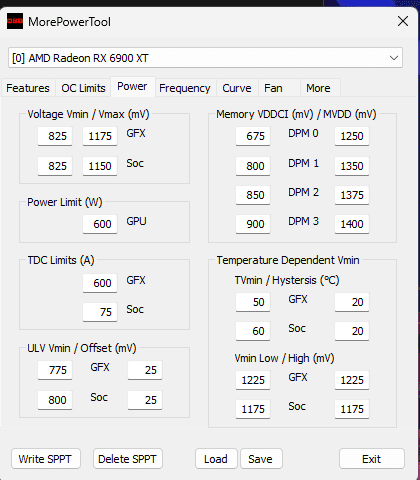Image resolution: width=420 pixels, height=480 pixels.
Task: Switch to the More tab
Action: pos(319,88)
